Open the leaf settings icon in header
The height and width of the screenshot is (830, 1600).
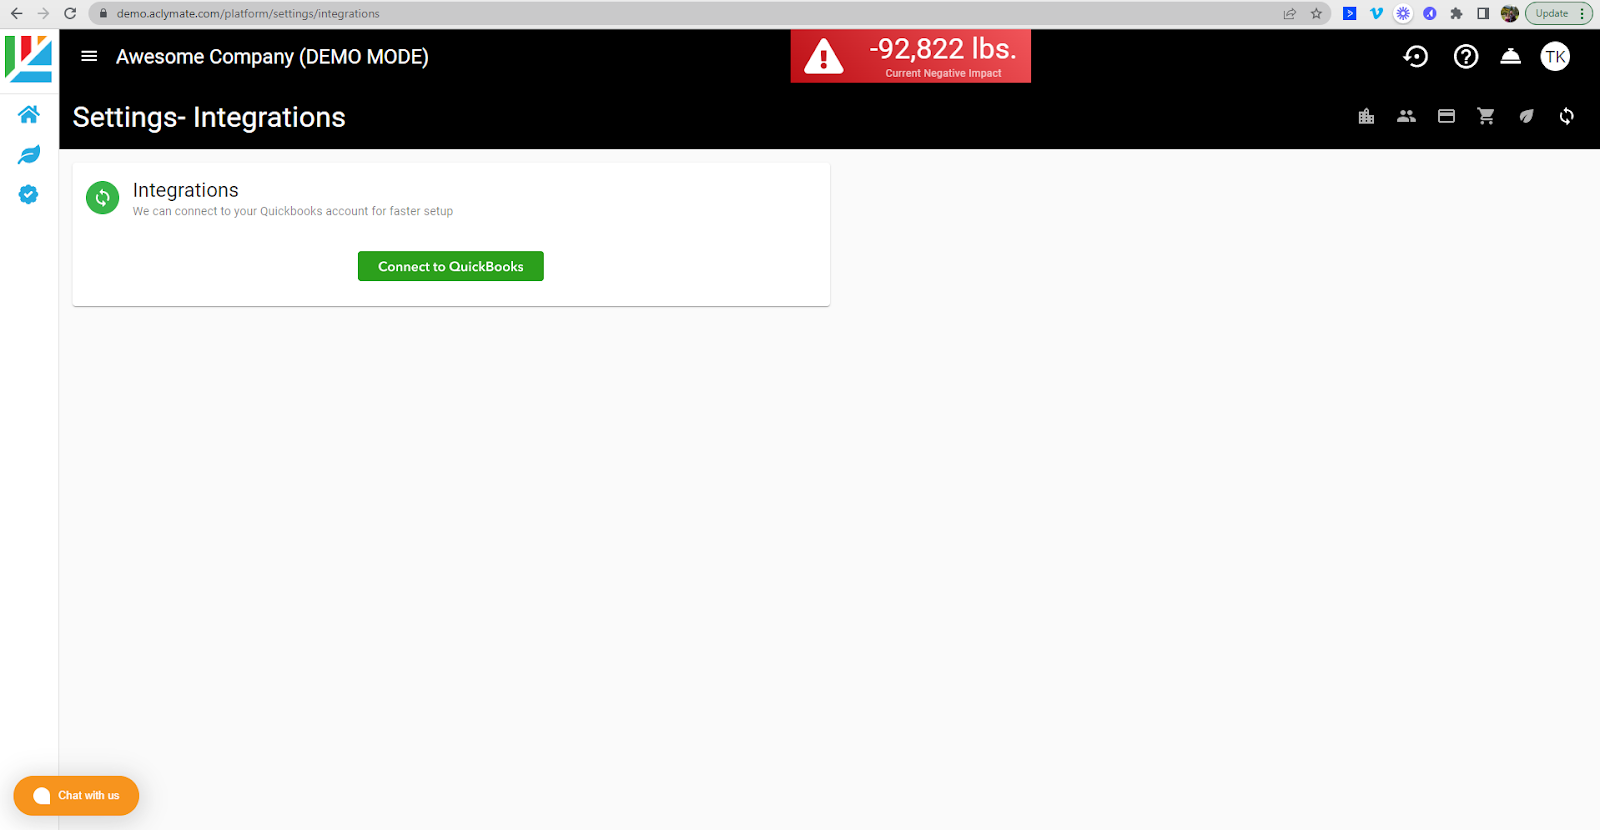click(1526, 116)
